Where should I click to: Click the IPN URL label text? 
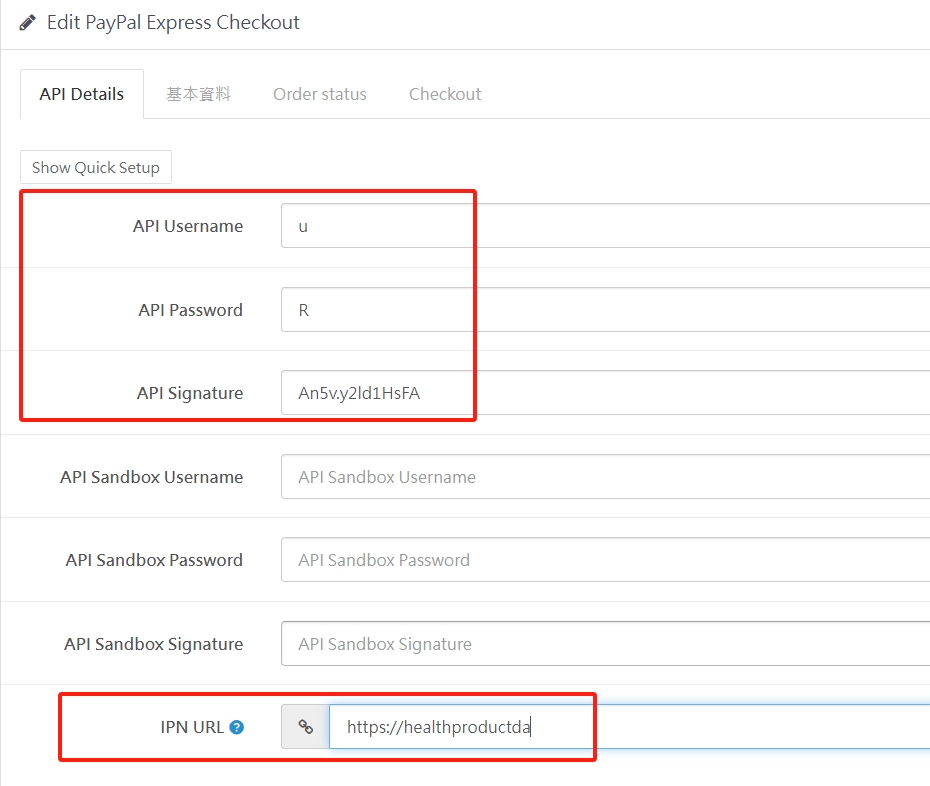(x=192, y=727)
